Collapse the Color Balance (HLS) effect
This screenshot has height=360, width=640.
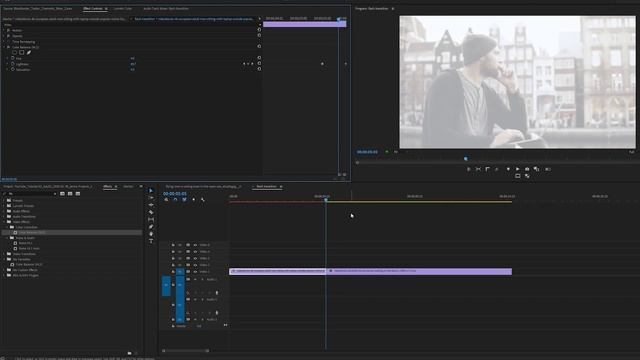4,47
